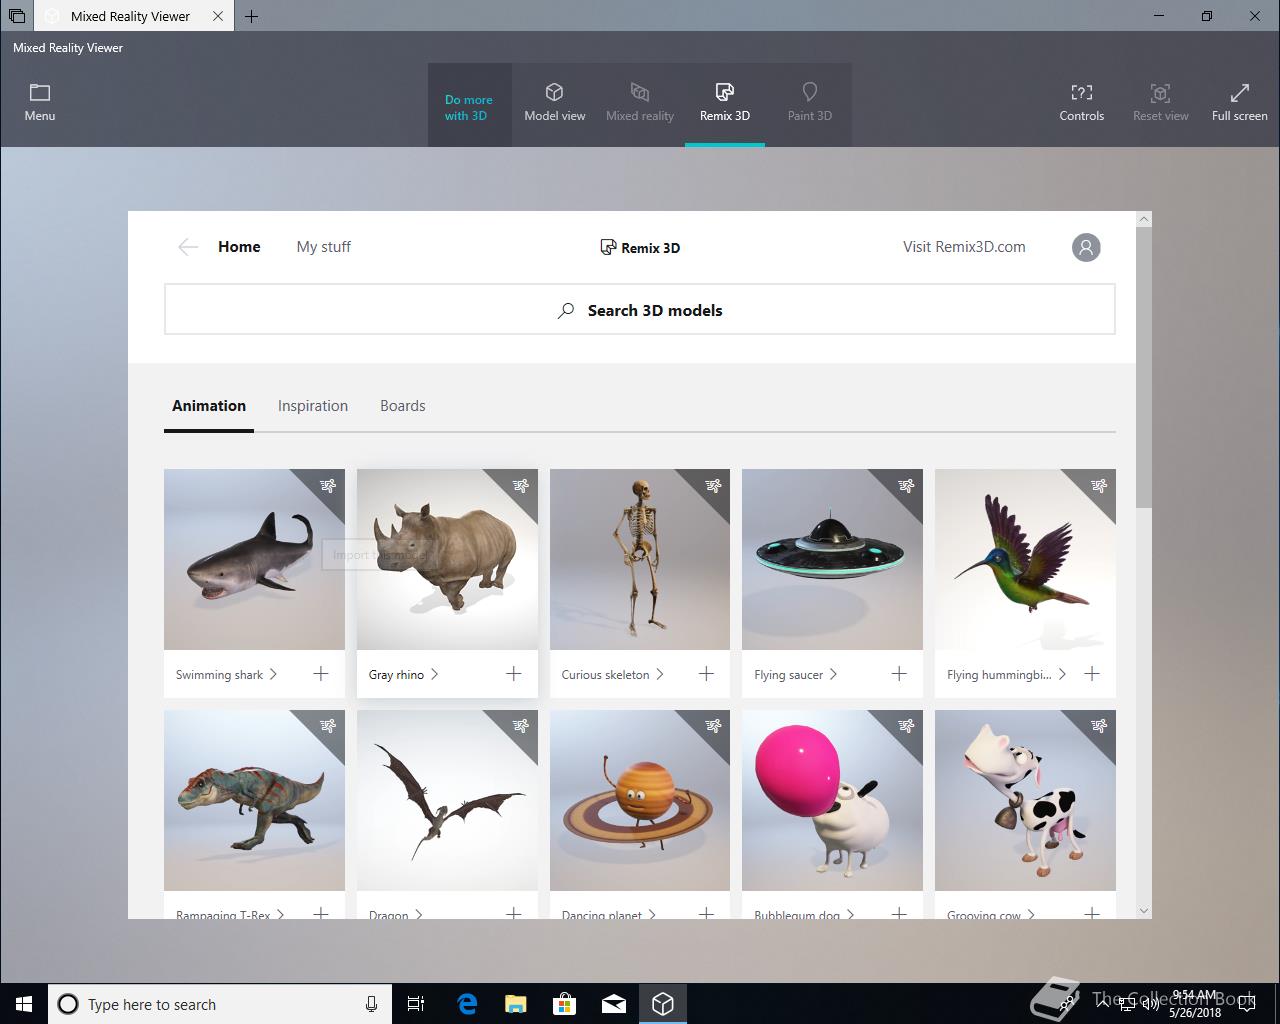Screen dimensions: 1280x1024
Task: Click animation badge on Rampaging T-Rex
Action: point(328,727)
